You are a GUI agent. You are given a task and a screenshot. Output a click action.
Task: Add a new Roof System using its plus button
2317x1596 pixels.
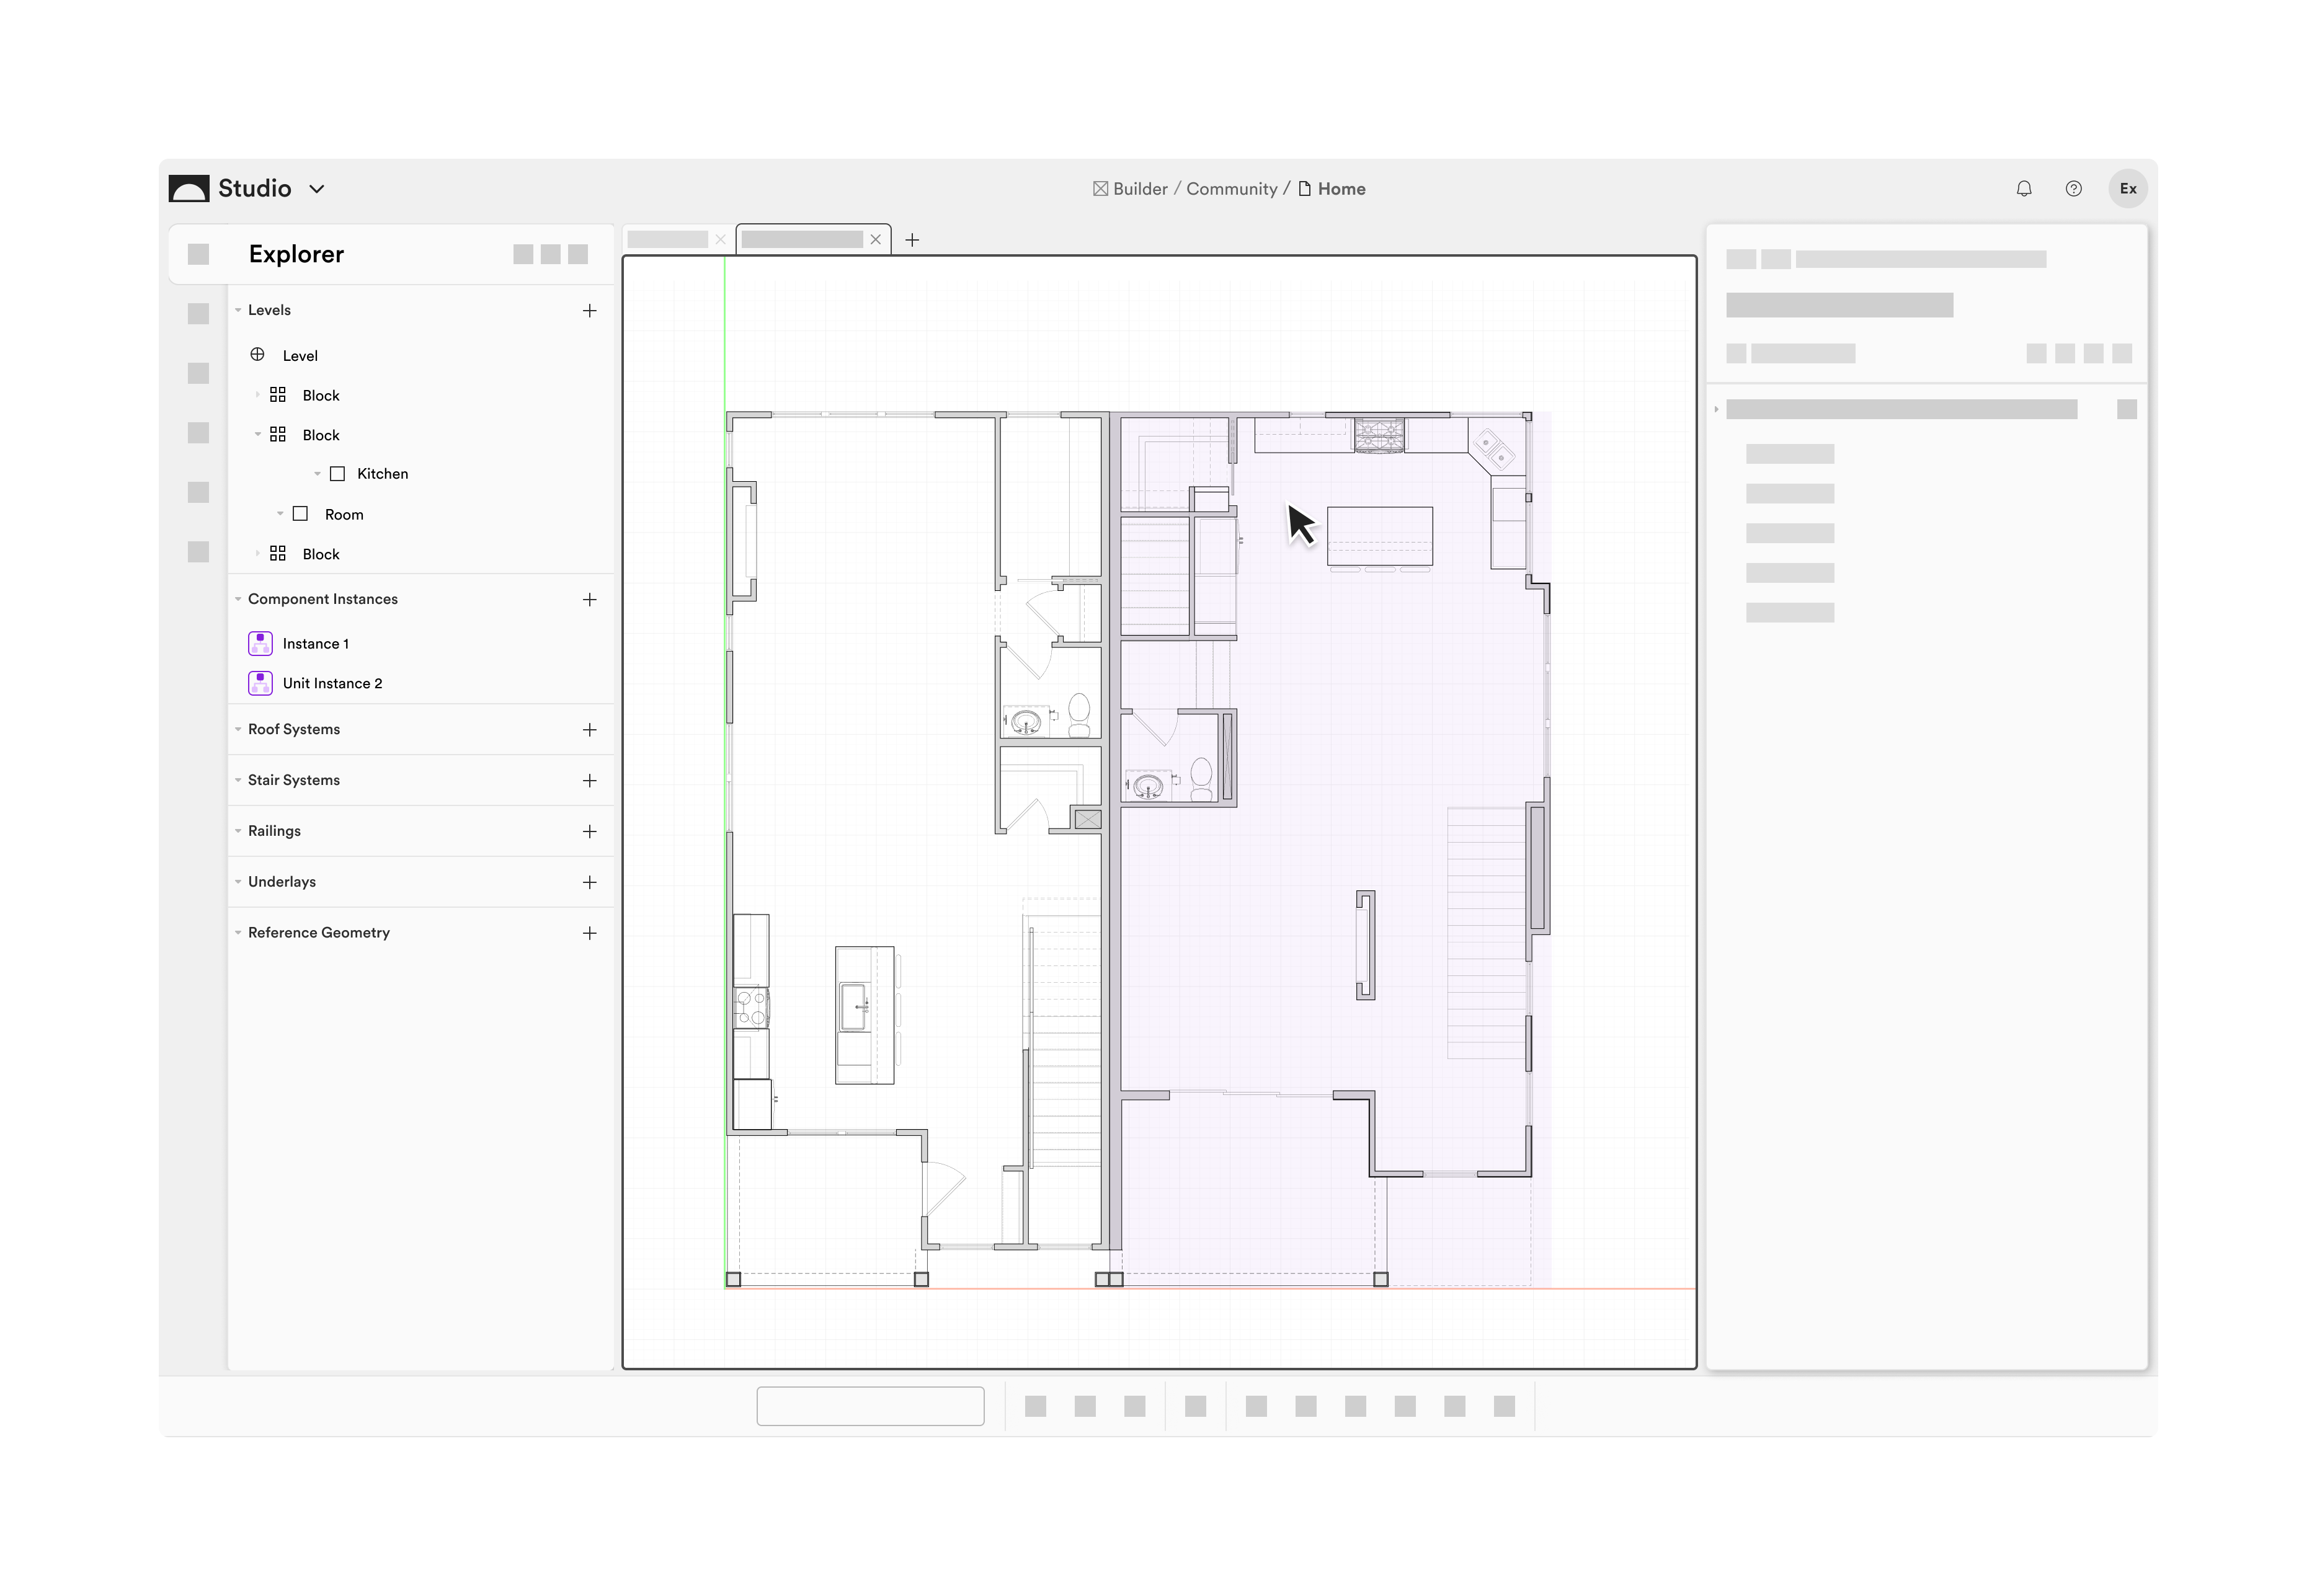coord(590,729)
